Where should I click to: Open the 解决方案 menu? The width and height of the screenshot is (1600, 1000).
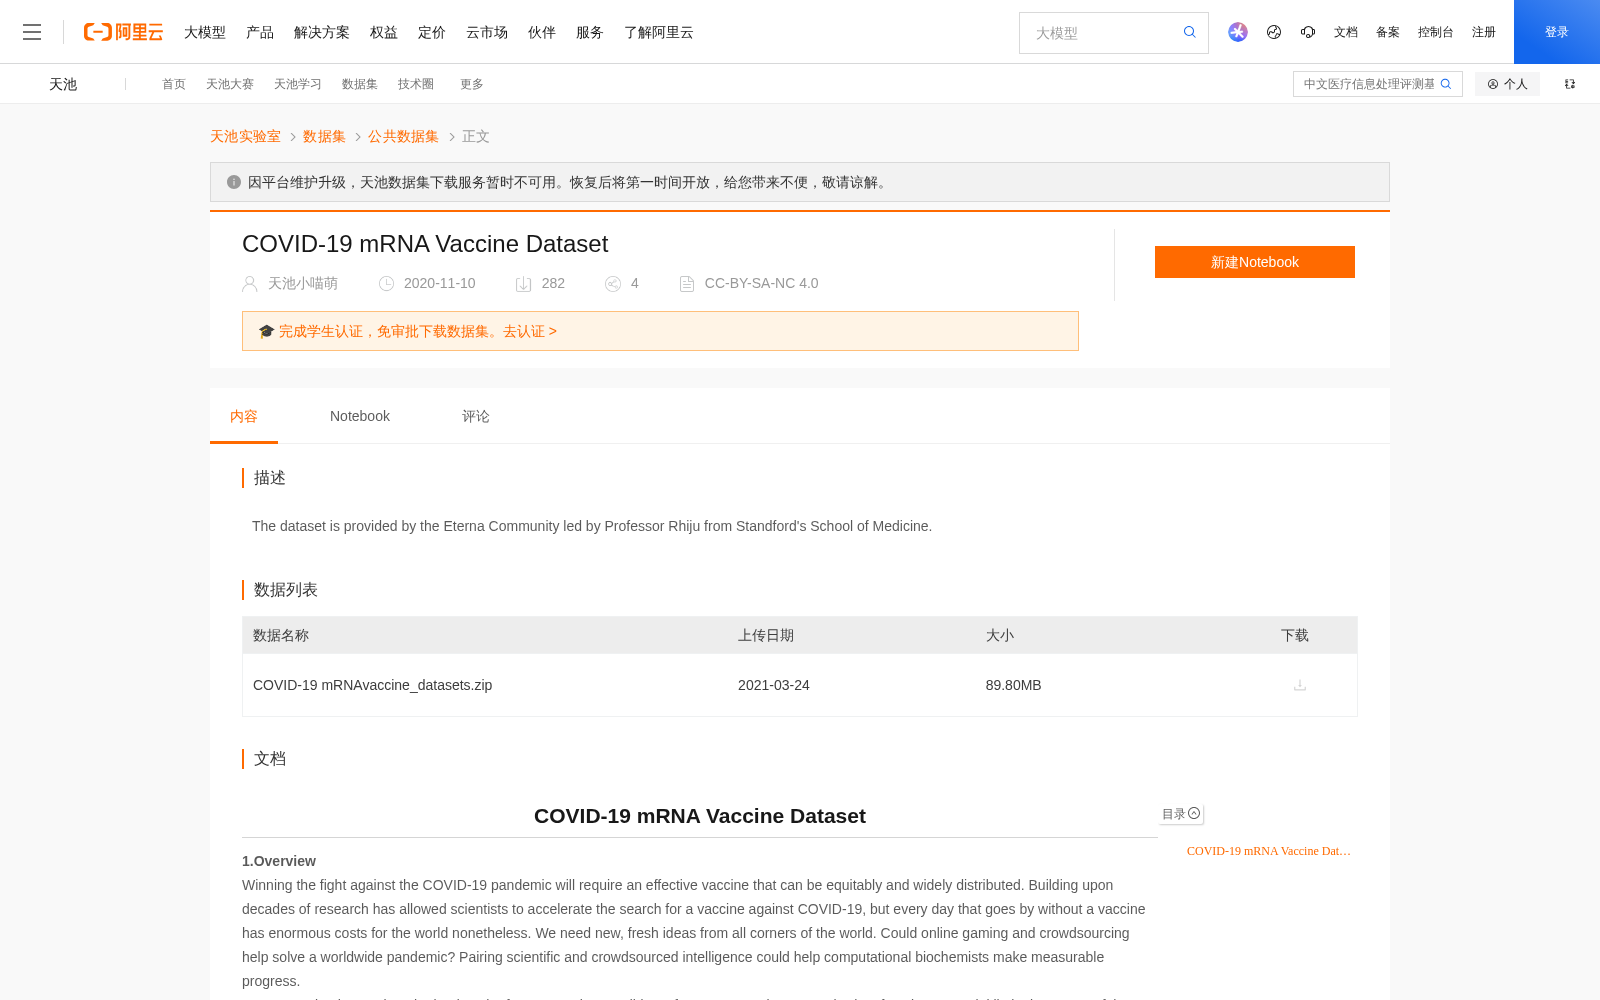tap(322, 32)
